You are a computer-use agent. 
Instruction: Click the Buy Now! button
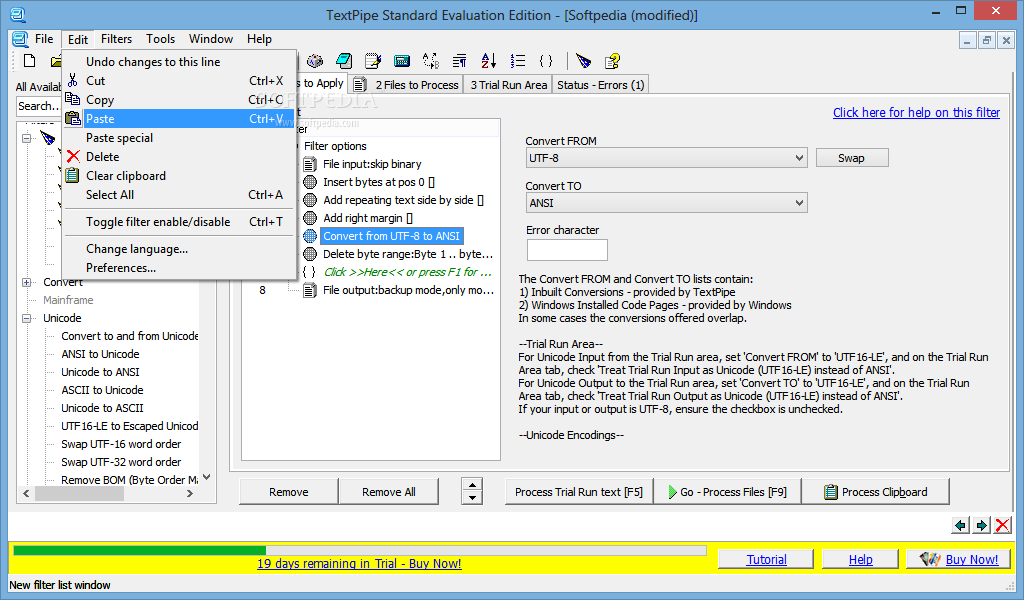(958, 560)
